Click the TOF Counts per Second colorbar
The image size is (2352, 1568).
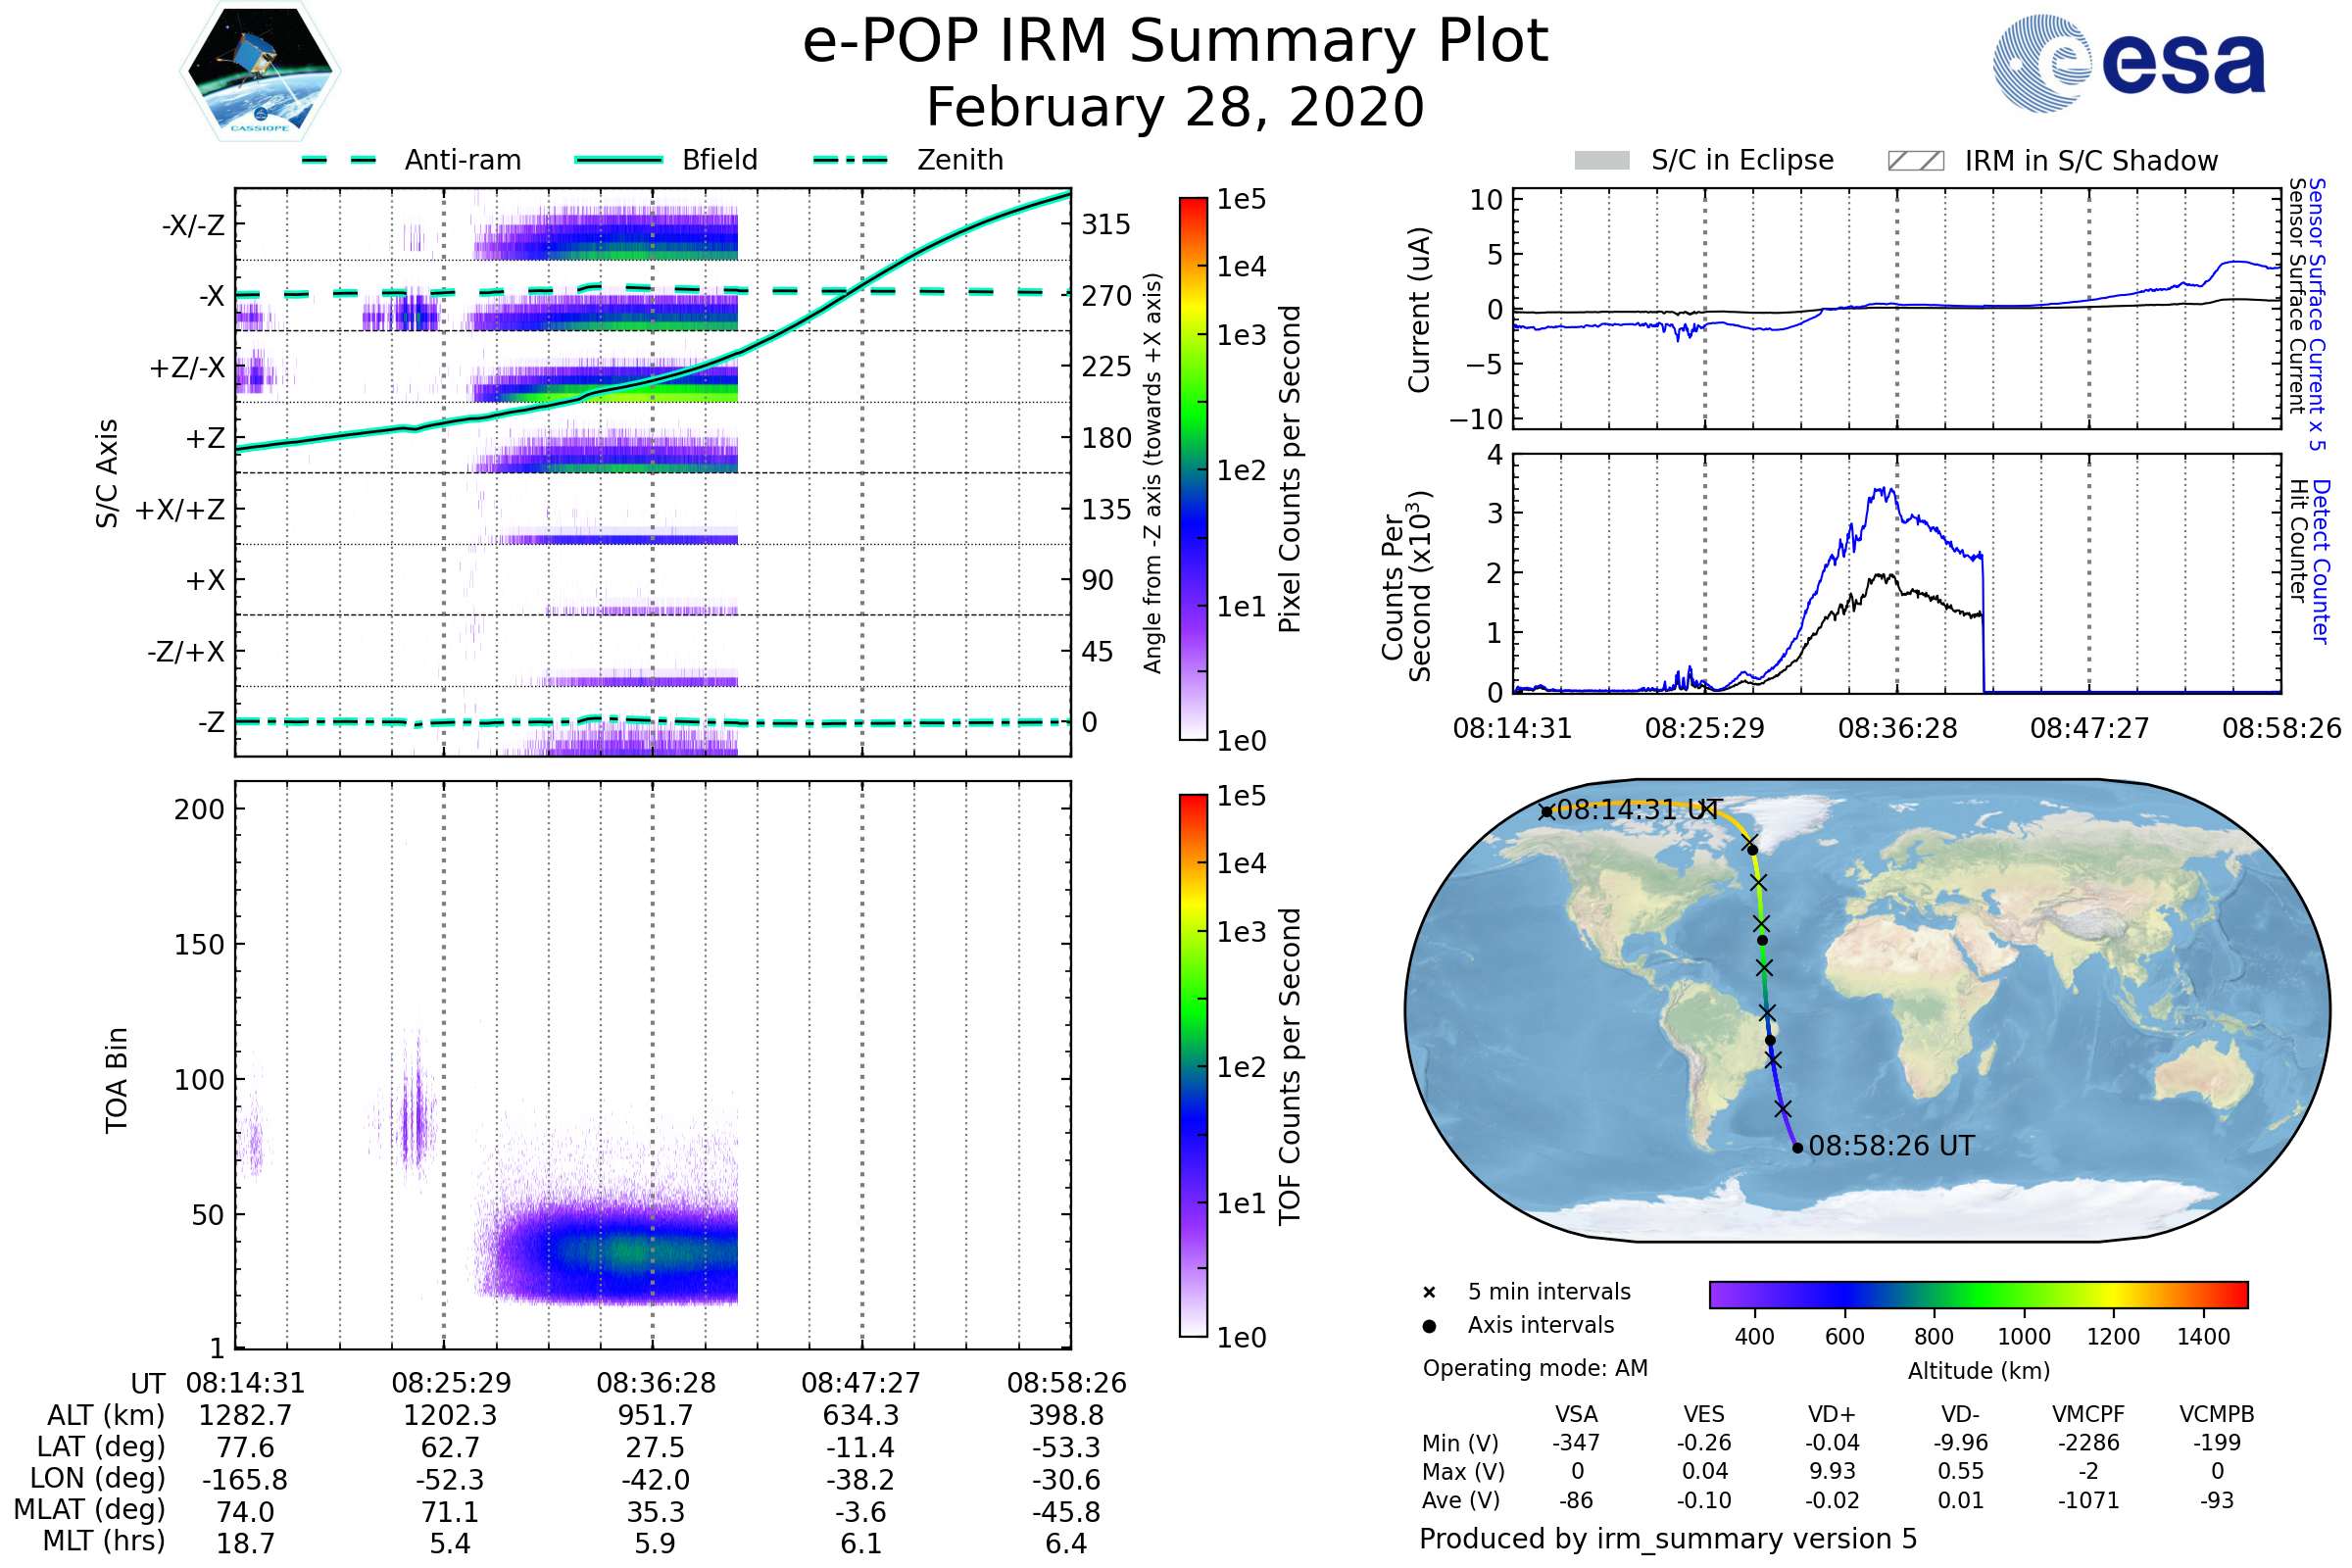[x=1193, y=1066]
